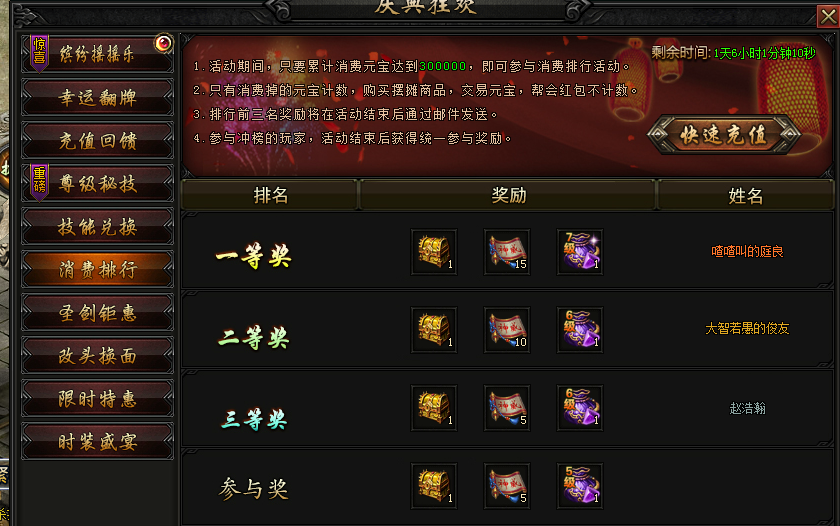Click the 排名 column header

[271, 195]
